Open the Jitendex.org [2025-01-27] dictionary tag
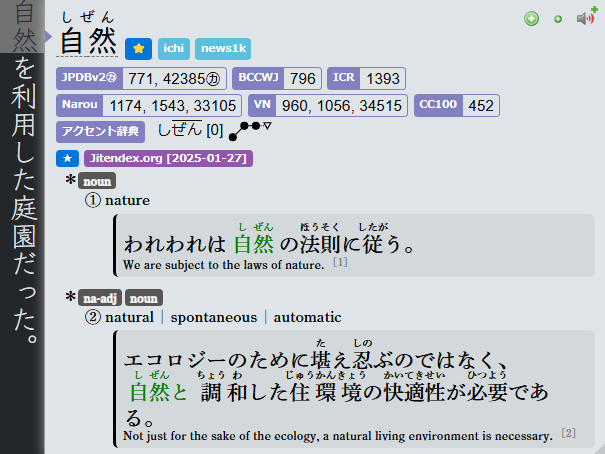 point(168,158)
